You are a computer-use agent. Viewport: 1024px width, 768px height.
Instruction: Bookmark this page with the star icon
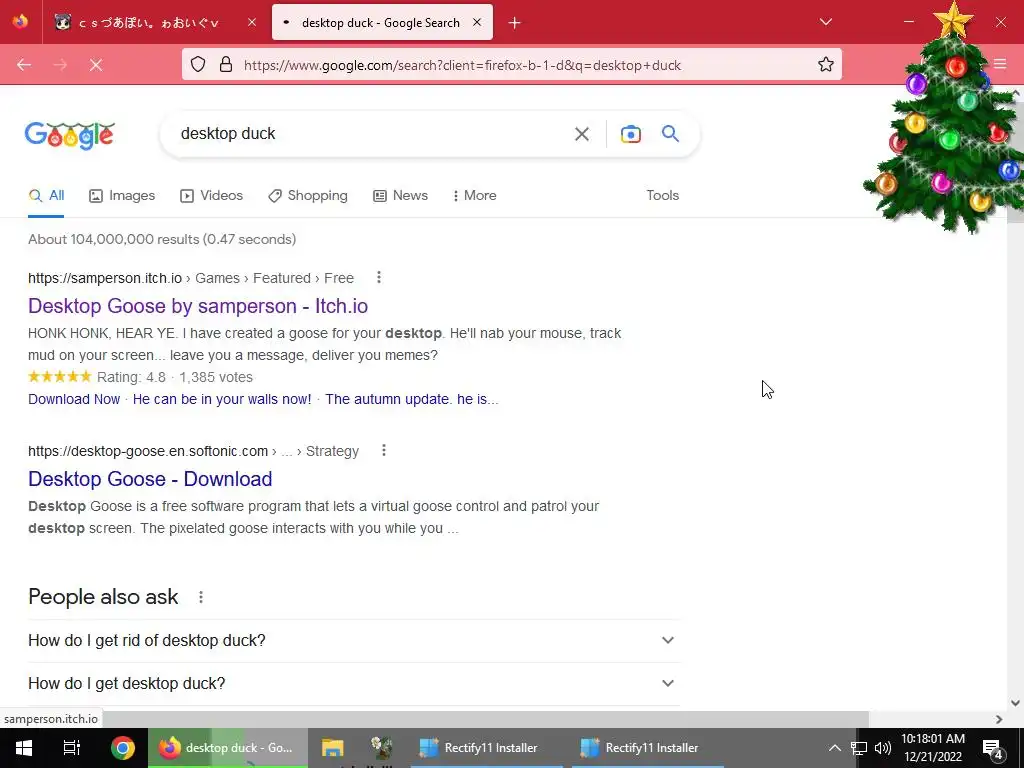825,65
